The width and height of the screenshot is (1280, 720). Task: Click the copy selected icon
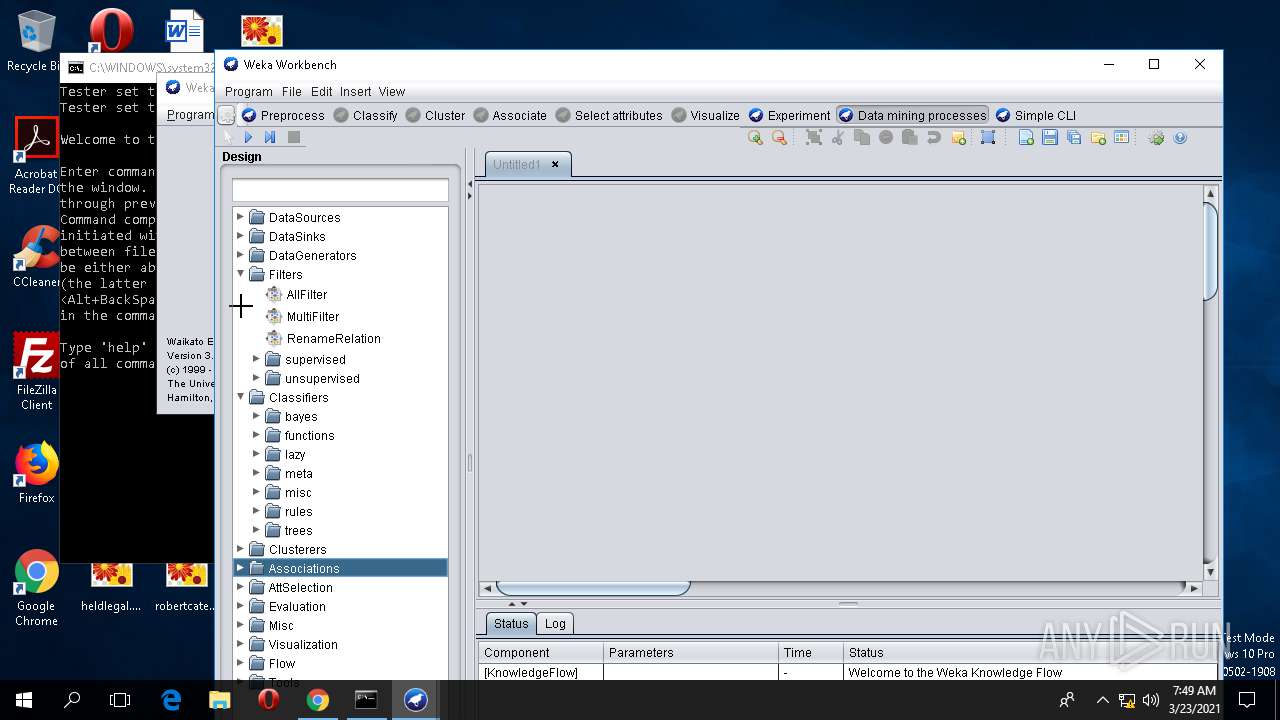[862, 138]
